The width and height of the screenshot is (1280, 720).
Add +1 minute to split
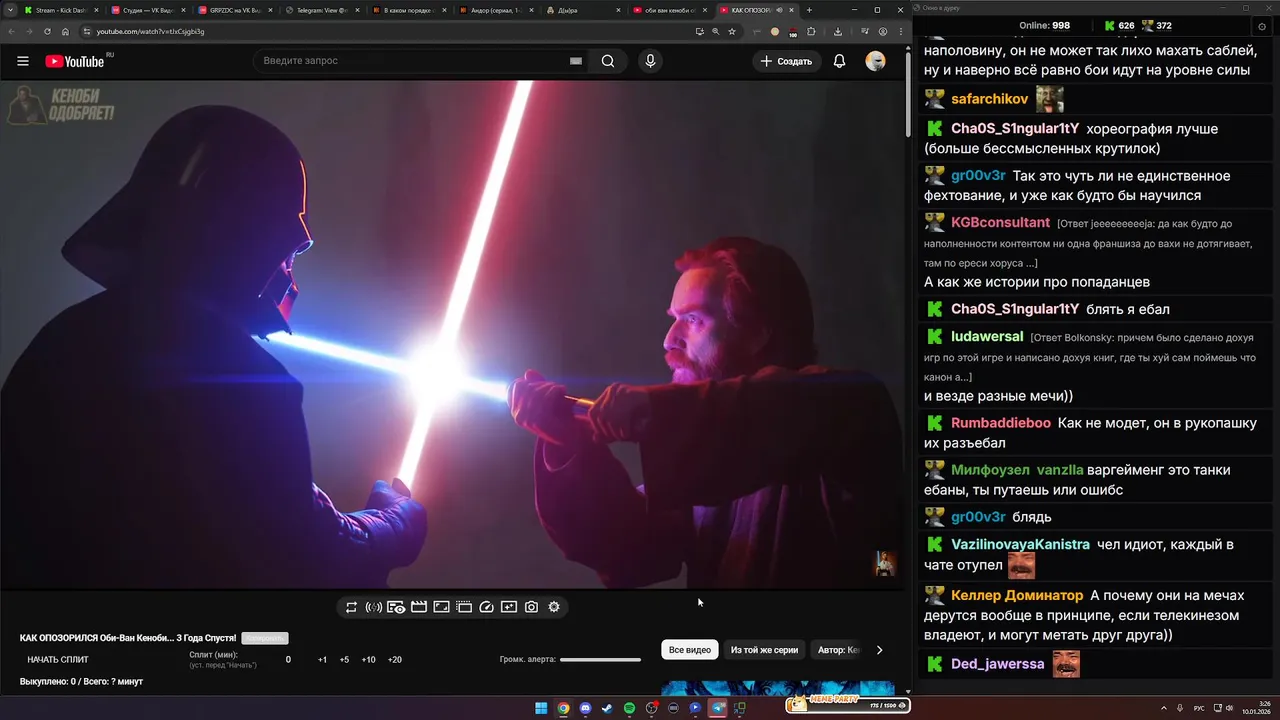[322, 660]
